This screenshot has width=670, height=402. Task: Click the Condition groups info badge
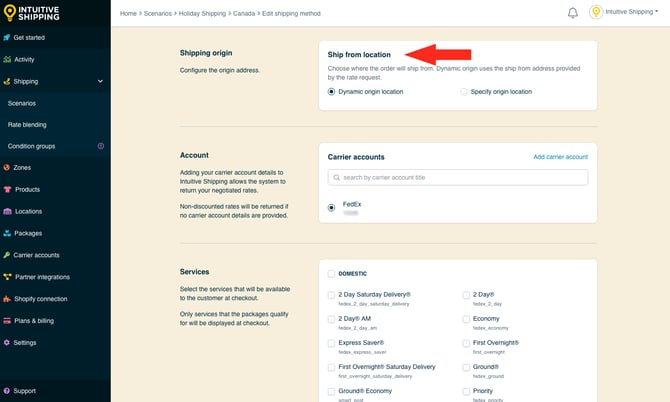(100, 146)
